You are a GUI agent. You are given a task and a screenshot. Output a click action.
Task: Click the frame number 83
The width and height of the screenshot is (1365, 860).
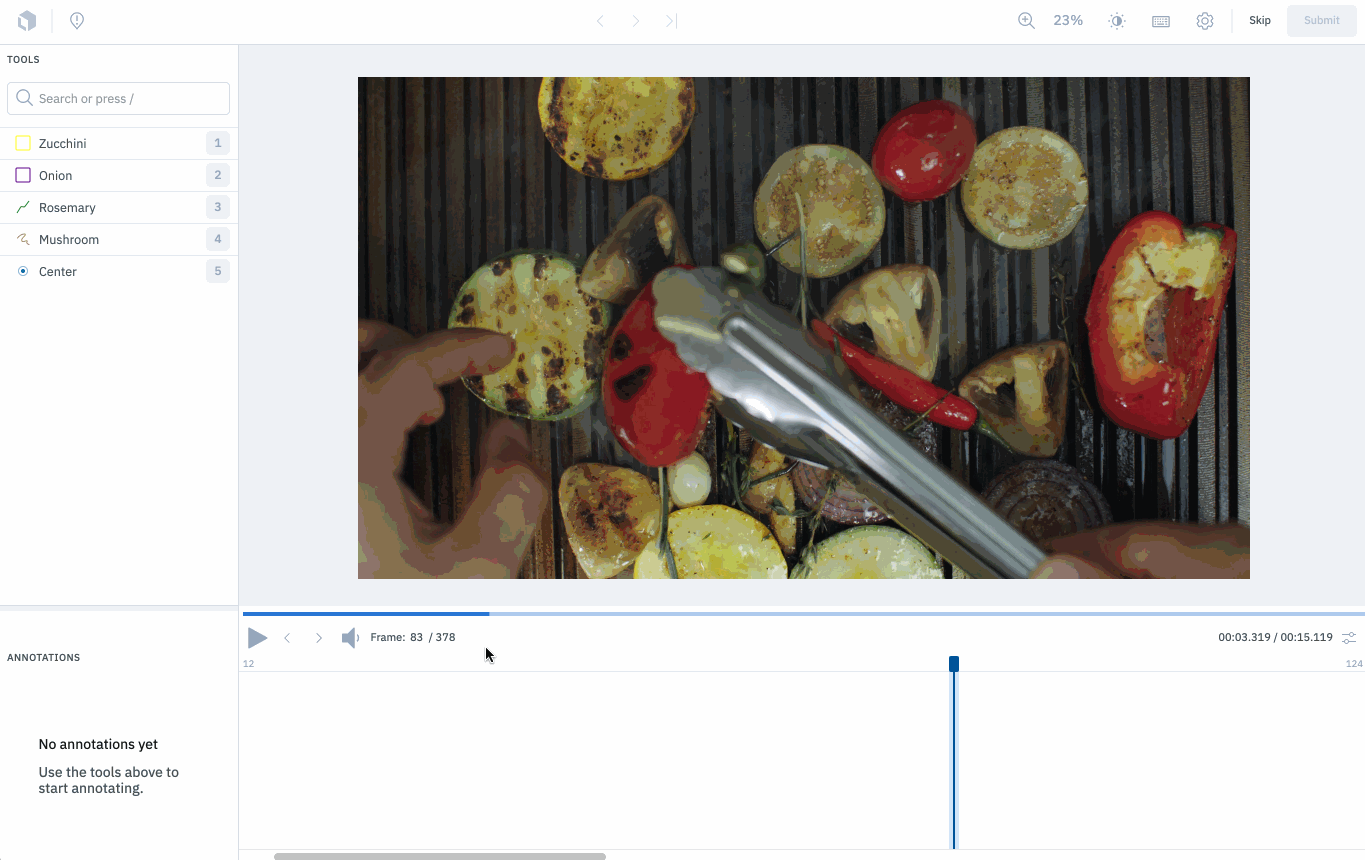click(416, 637)
